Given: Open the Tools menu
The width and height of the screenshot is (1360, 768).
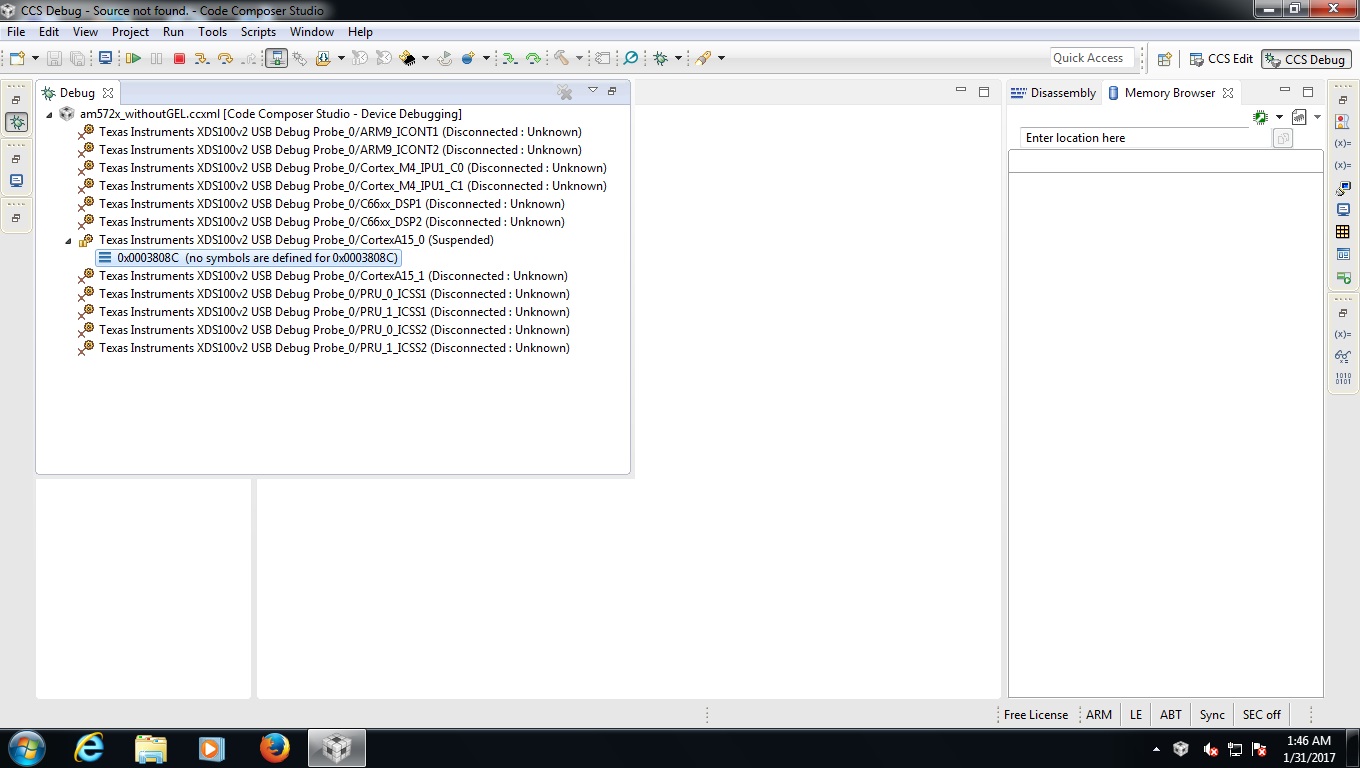Looking at the screenshot, I should (212, 32).
